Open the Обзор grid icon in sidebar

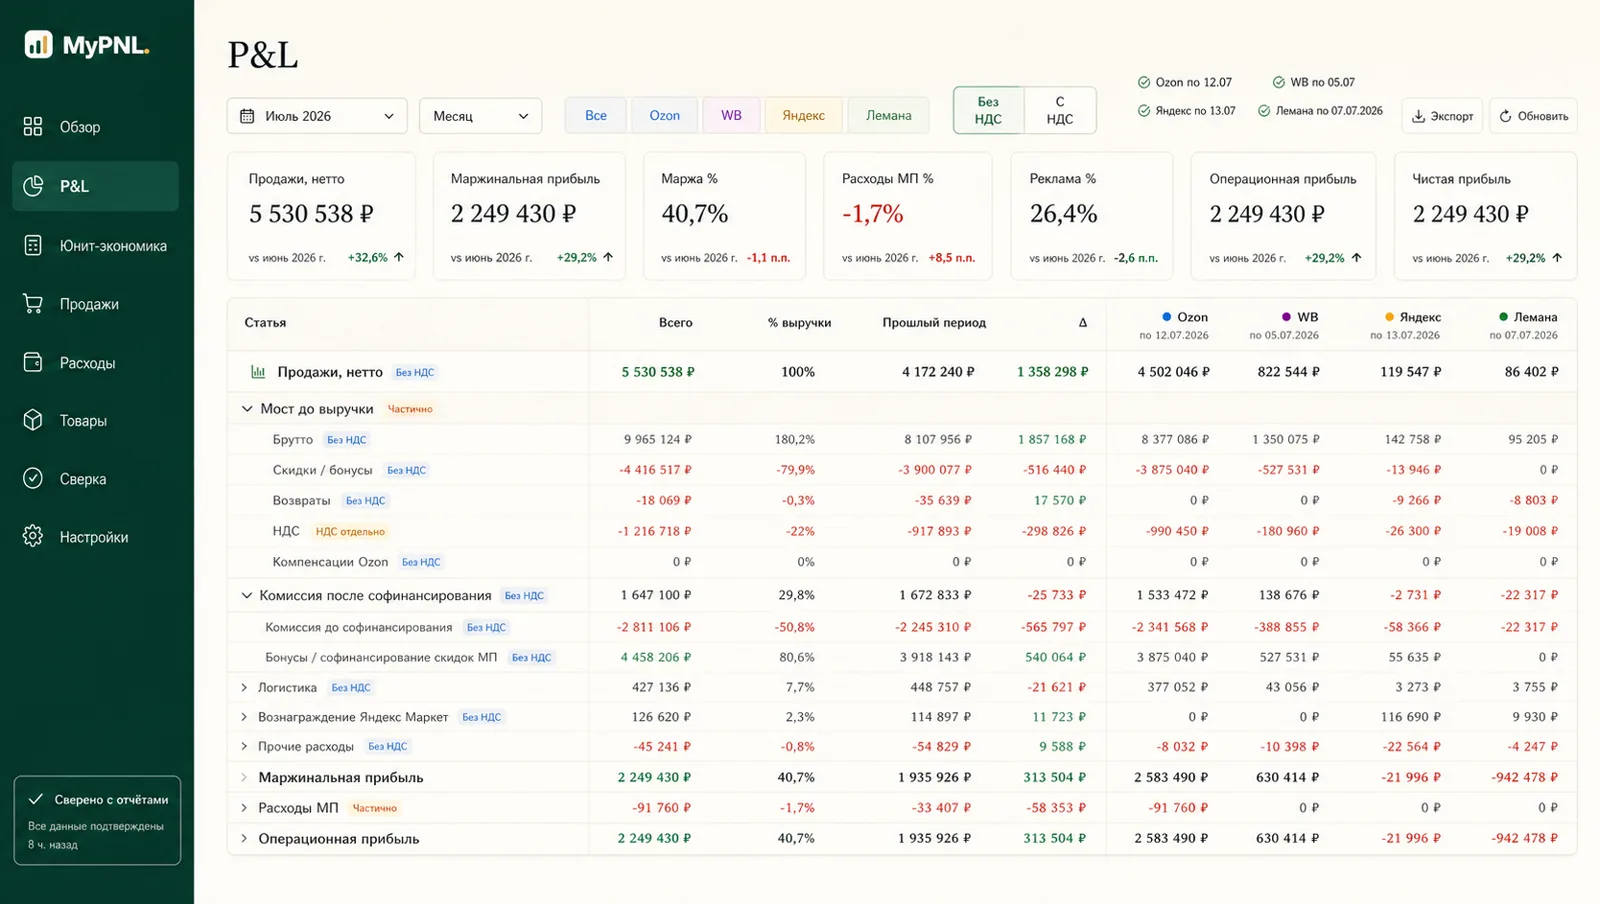pos(33,127)
